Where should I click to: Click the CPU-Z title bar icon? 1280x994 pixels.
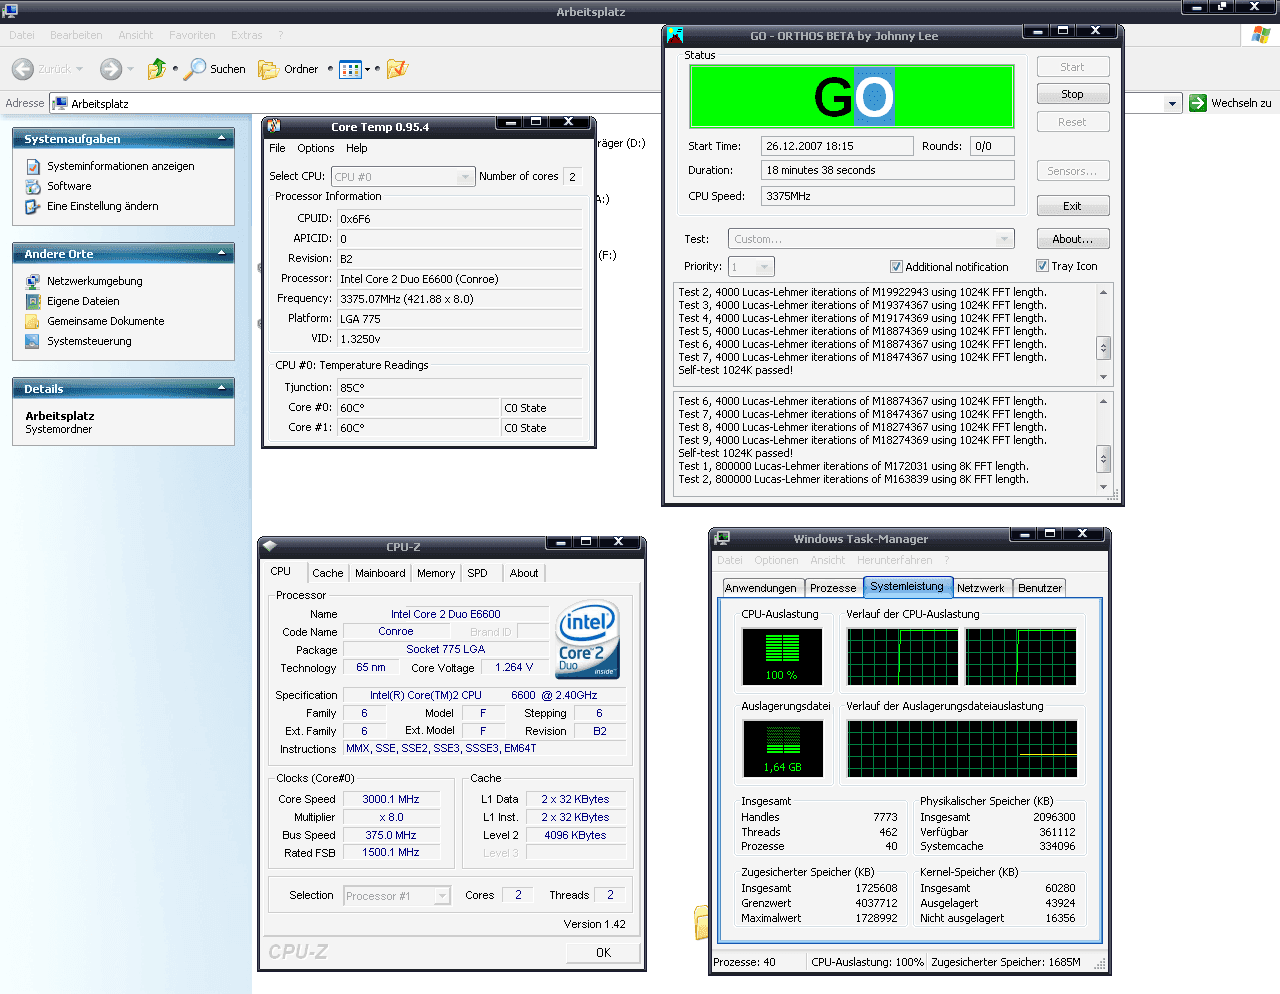pos(270,546)
